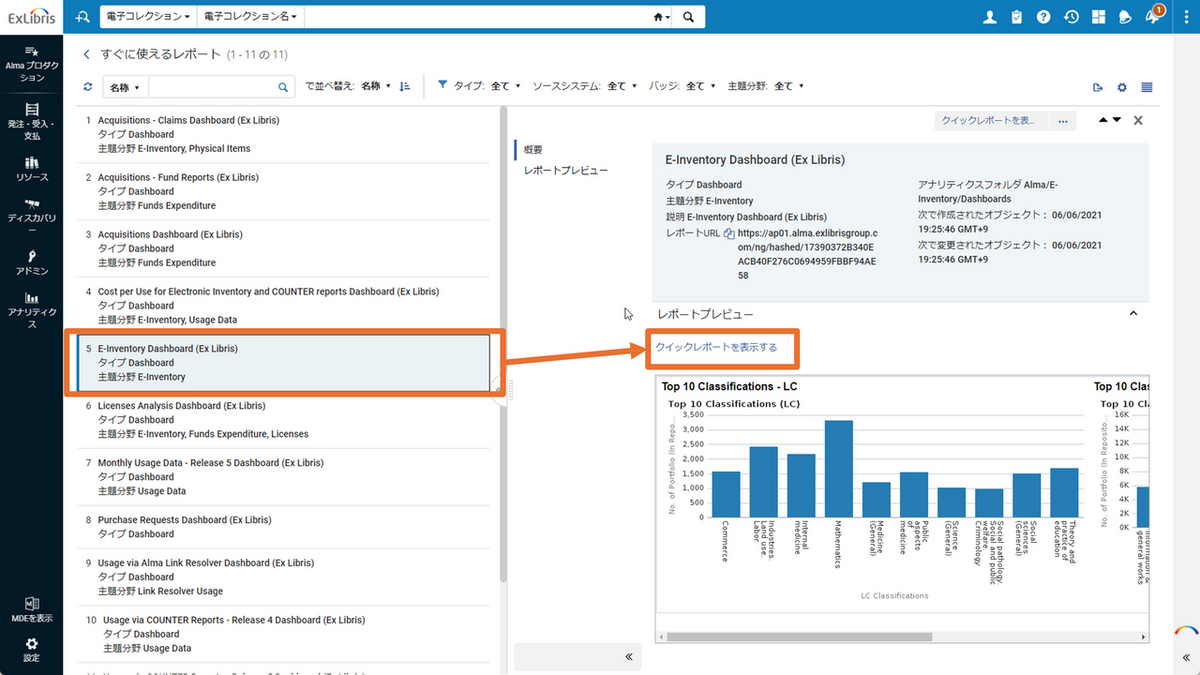Expand the 電子コレクション search type dropdown
Screen dimensions: 1200x675
click(x=148, y=17)
